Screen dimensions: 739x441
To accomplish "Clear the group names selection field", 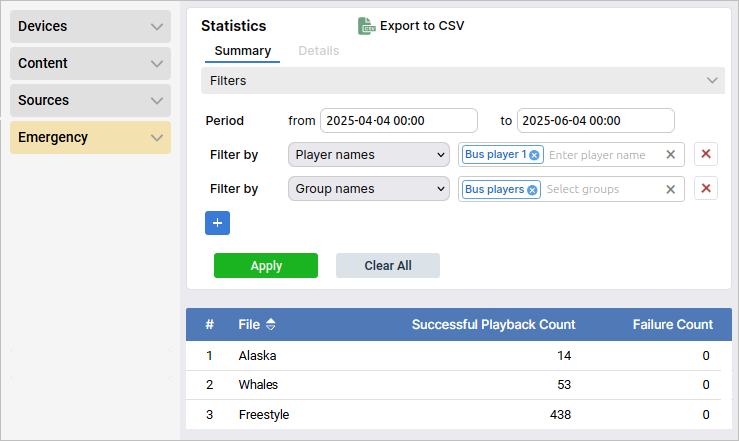I will tap(671, 189).
